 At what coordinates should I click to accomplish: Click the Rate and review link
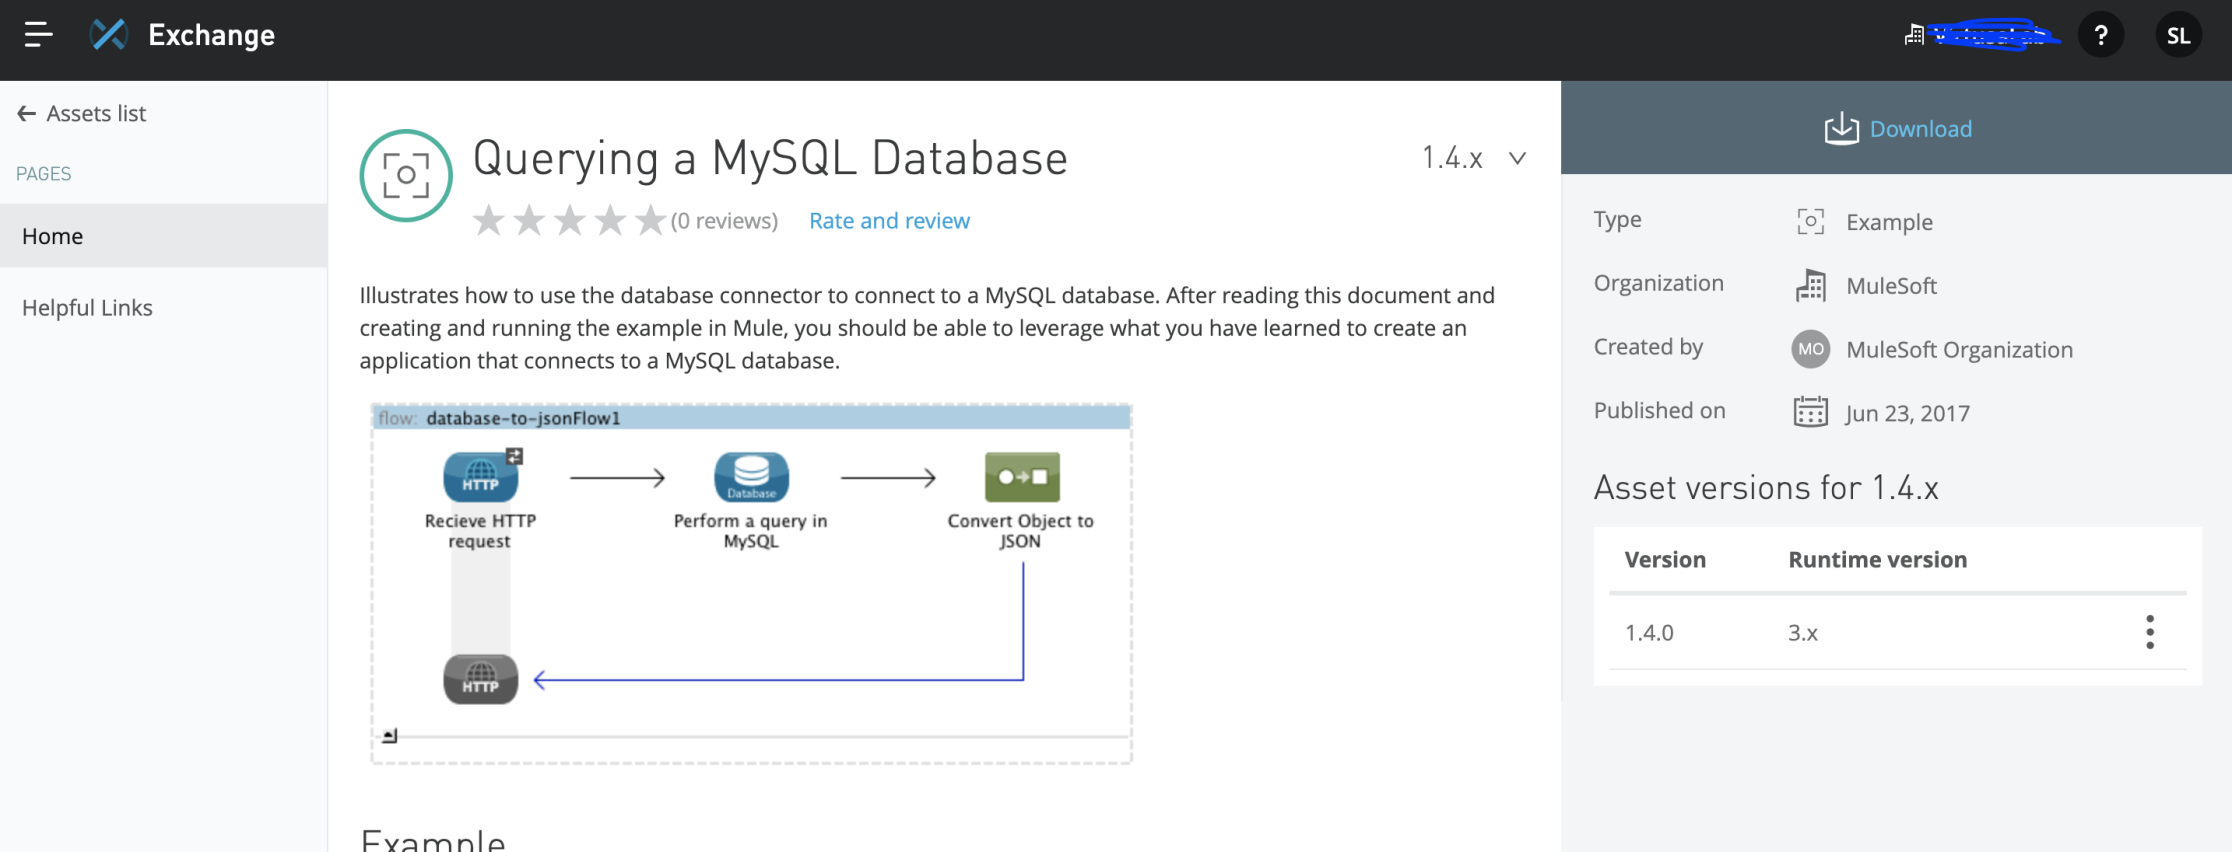pyautogui.click(x=889, y=221)
